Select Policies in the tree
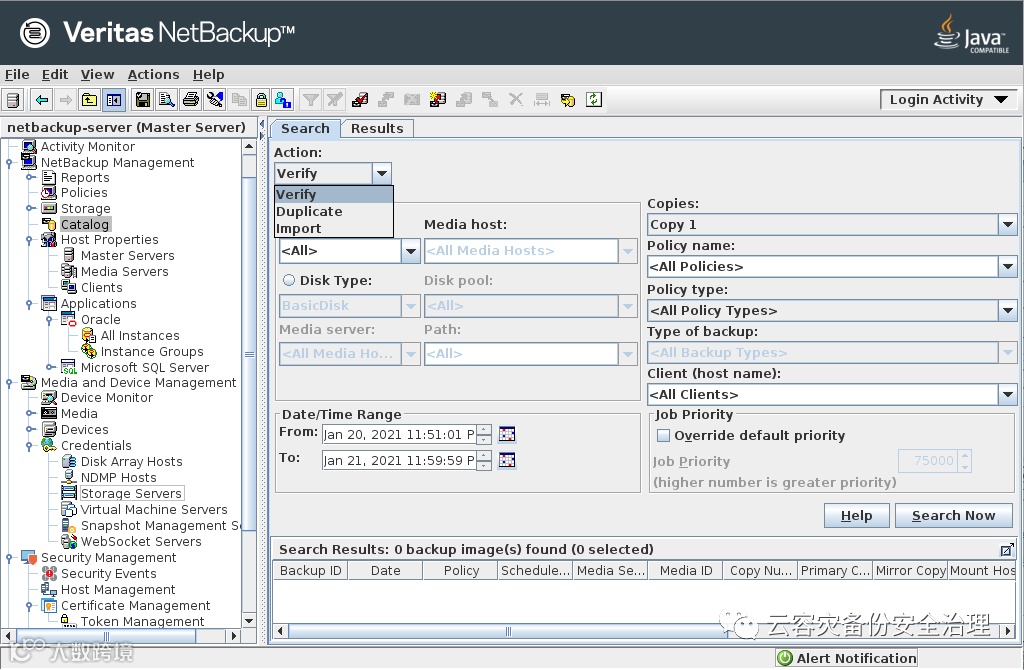 click(x=84, y=193)
